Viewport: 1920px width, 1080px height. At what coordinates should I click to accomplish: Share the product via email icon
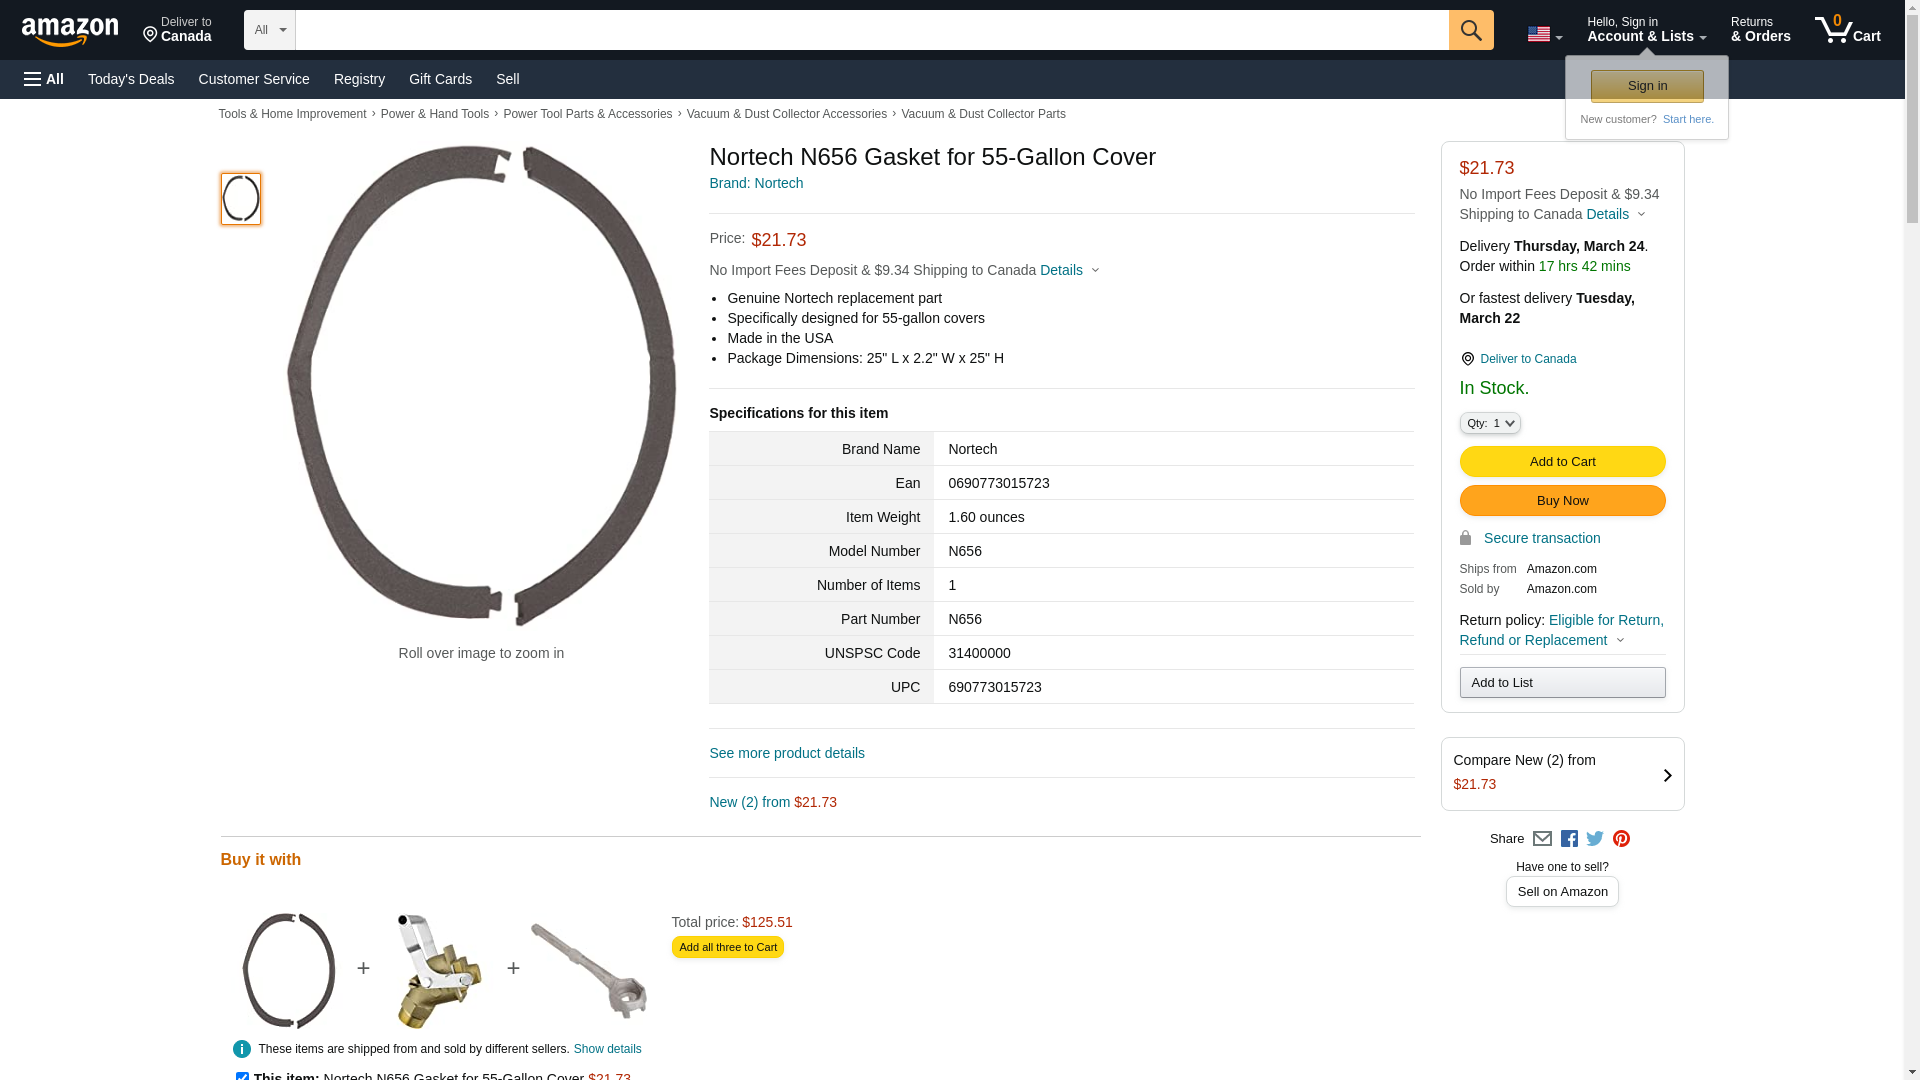(x=1542, y=839)
